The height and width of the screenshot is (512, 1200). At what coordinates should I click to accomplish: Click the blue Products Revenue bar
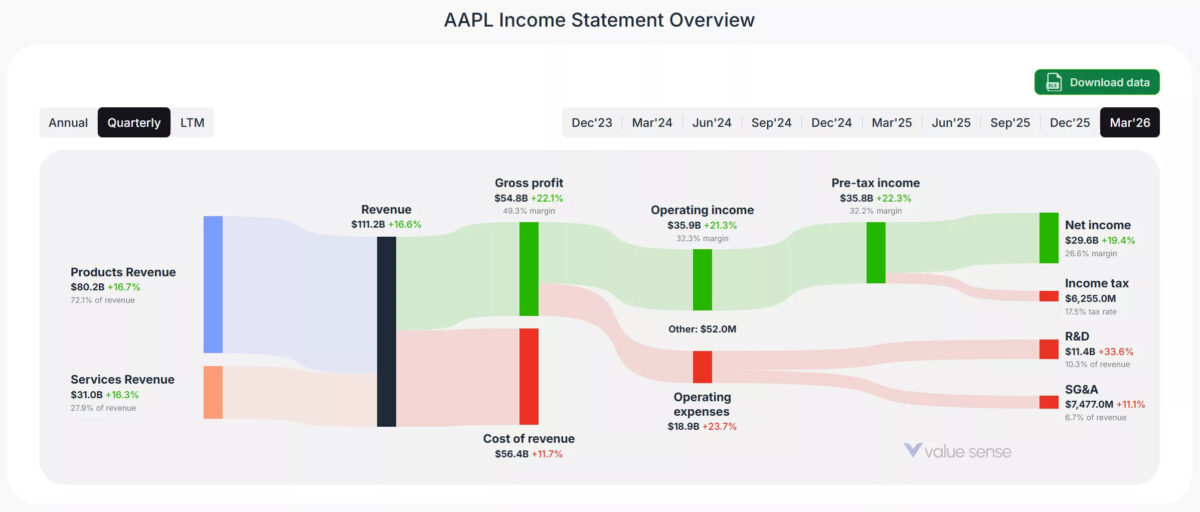point(213,284)
